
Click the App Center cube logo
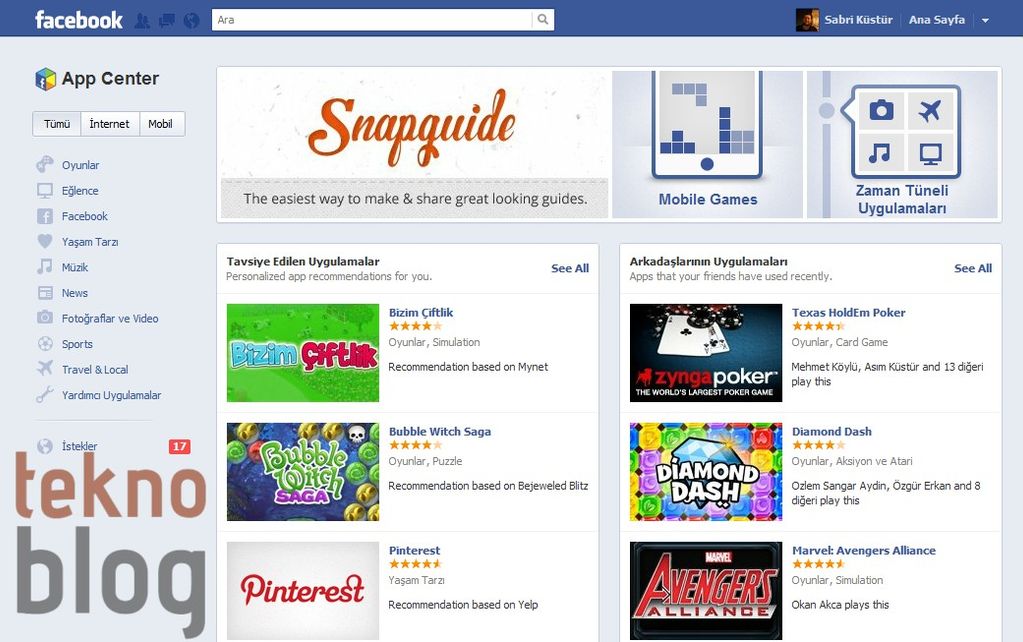click(46, 79)
